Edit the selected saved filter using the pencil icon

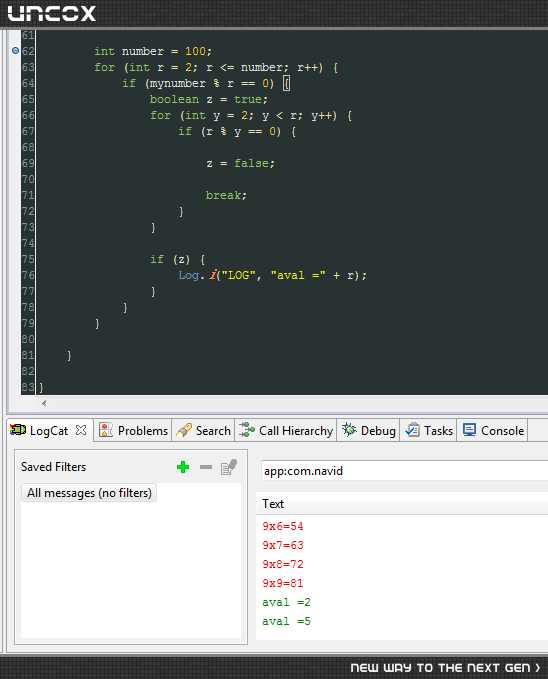click(x=229, y=467)
